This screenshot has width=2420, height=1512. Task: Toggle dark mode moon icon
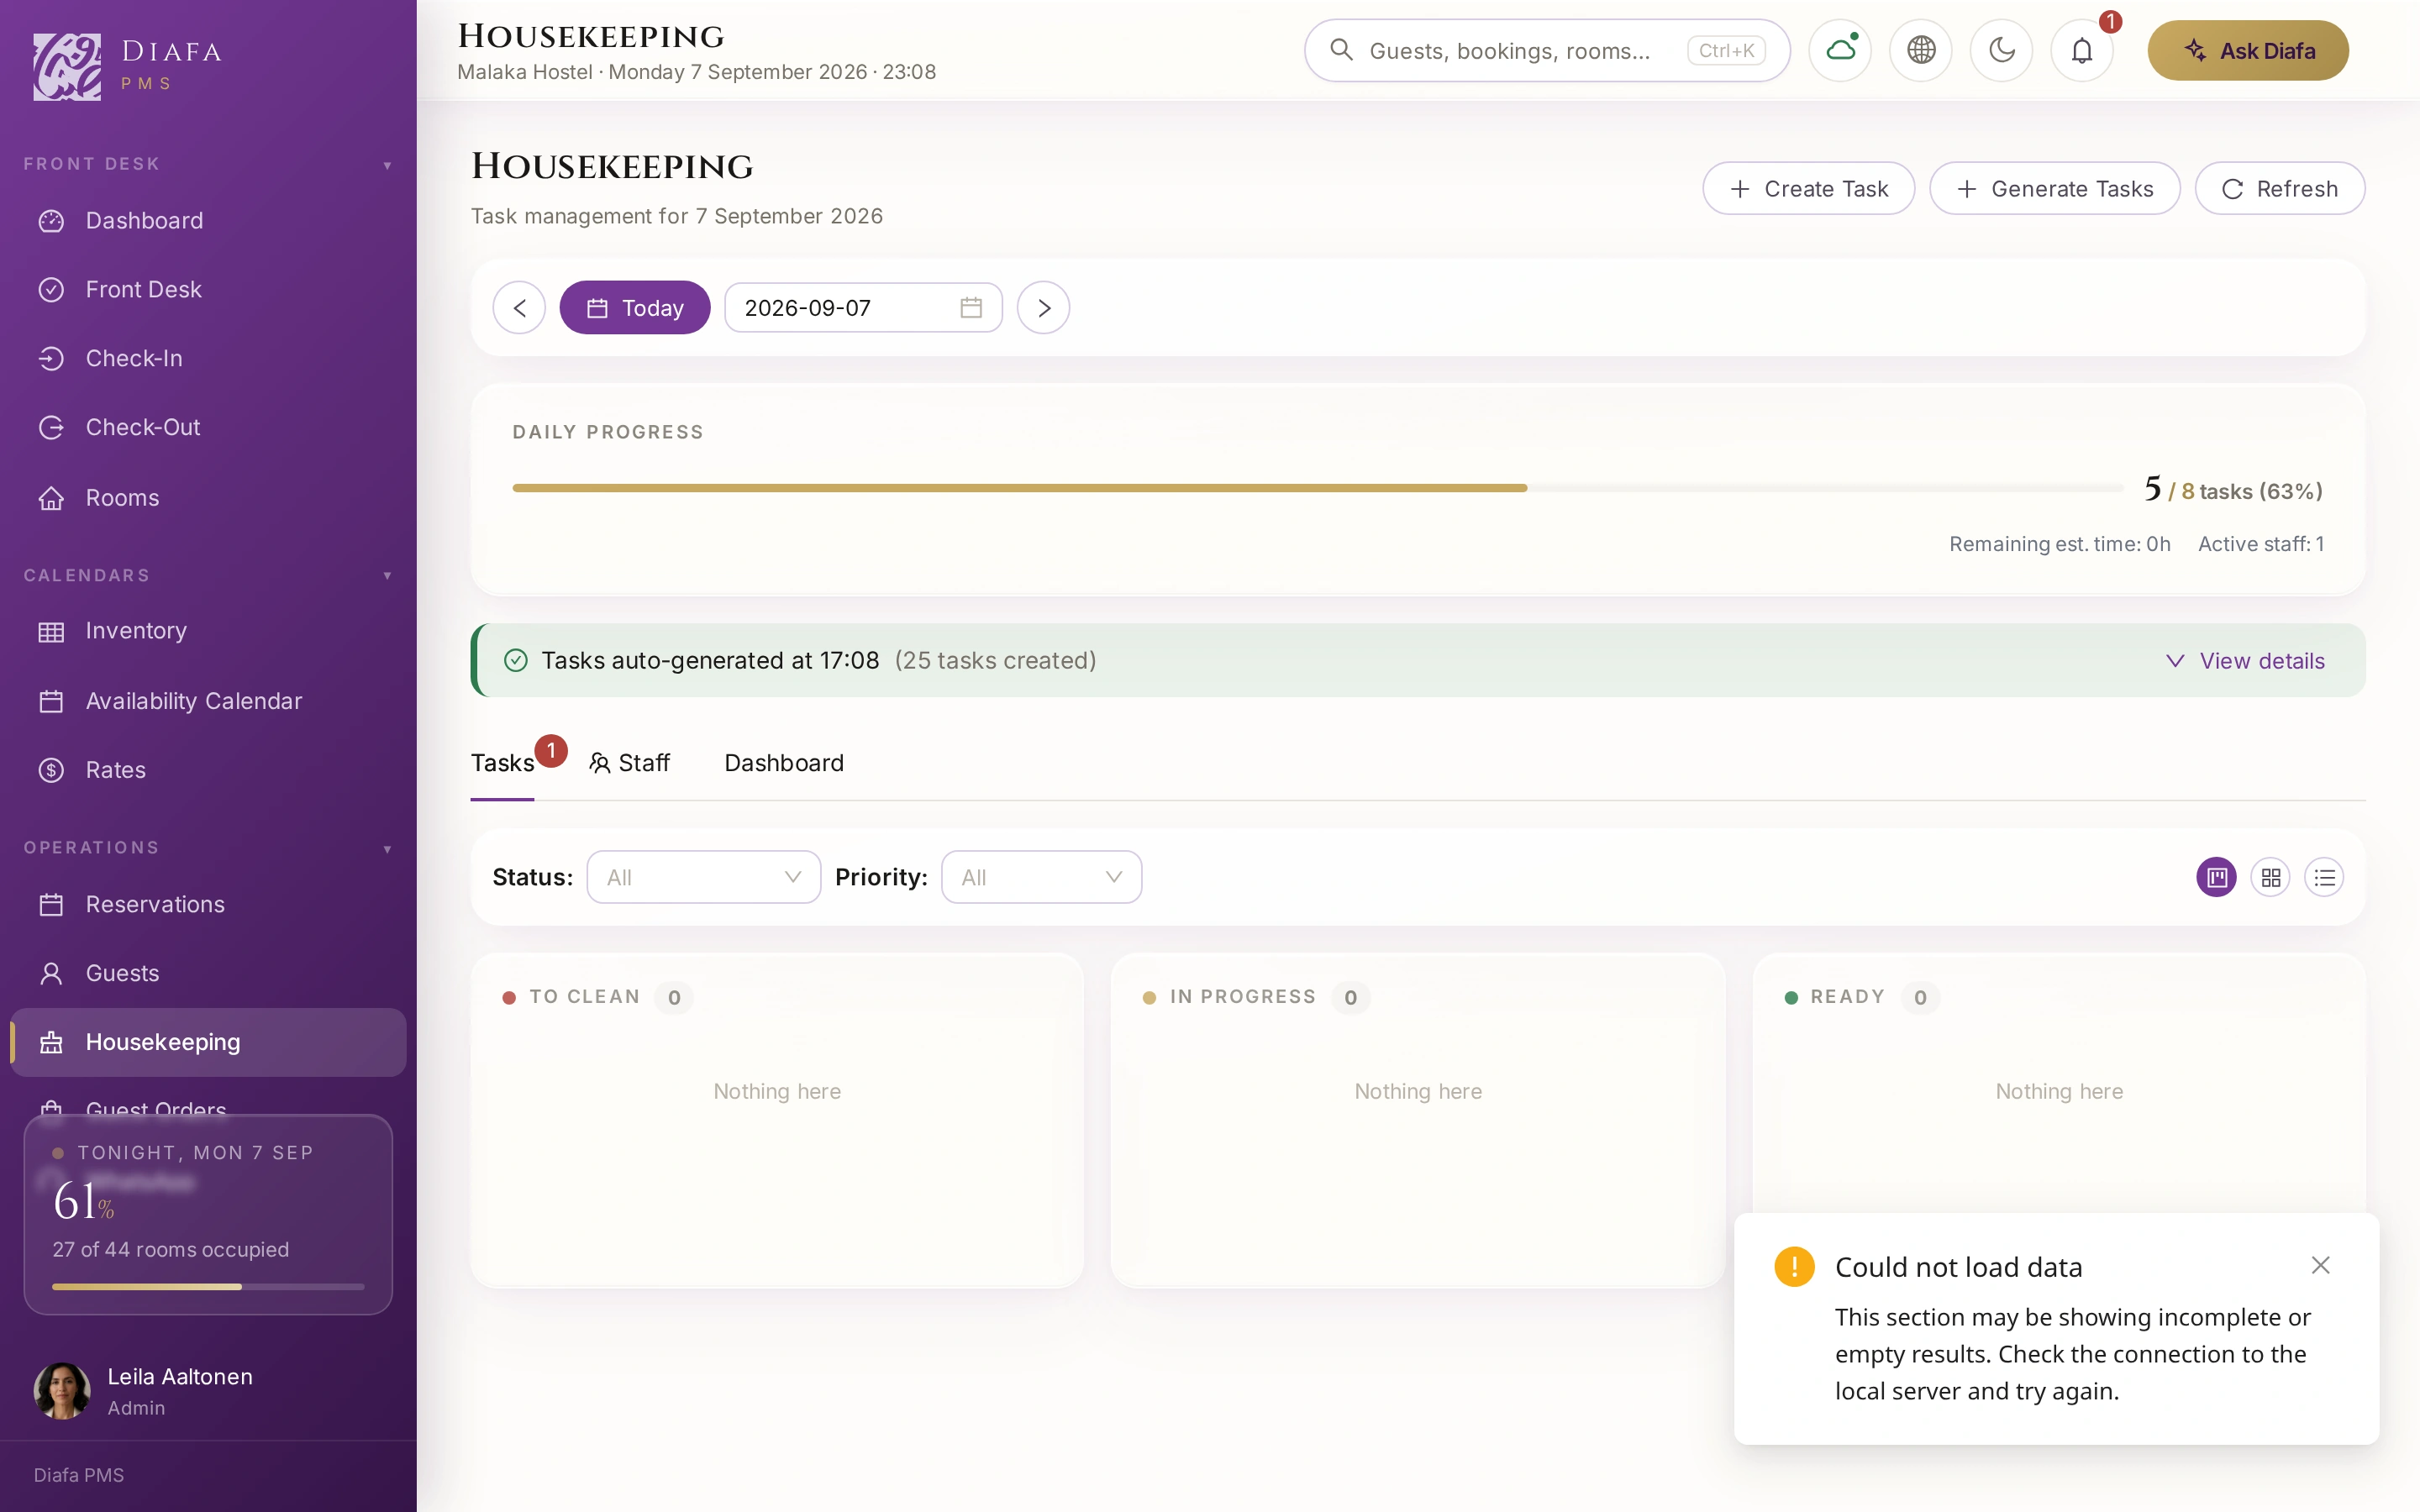pos(2001,50)
